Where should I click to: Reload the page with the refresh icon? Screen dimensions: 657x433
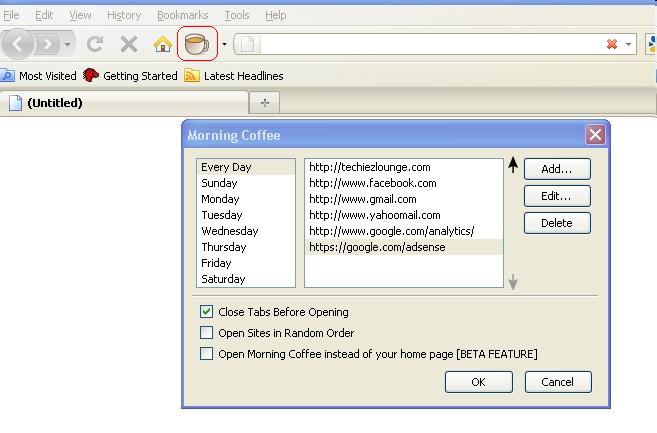pyautogui.click(x=95, y=44)
